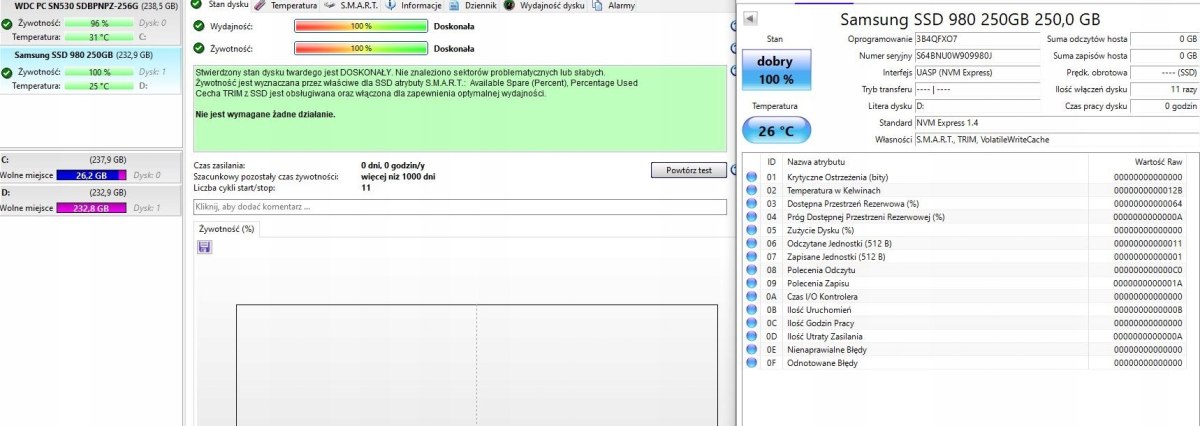
Task: Click blue orb beside Nienaprawialne Błędy
Action: 752,350
